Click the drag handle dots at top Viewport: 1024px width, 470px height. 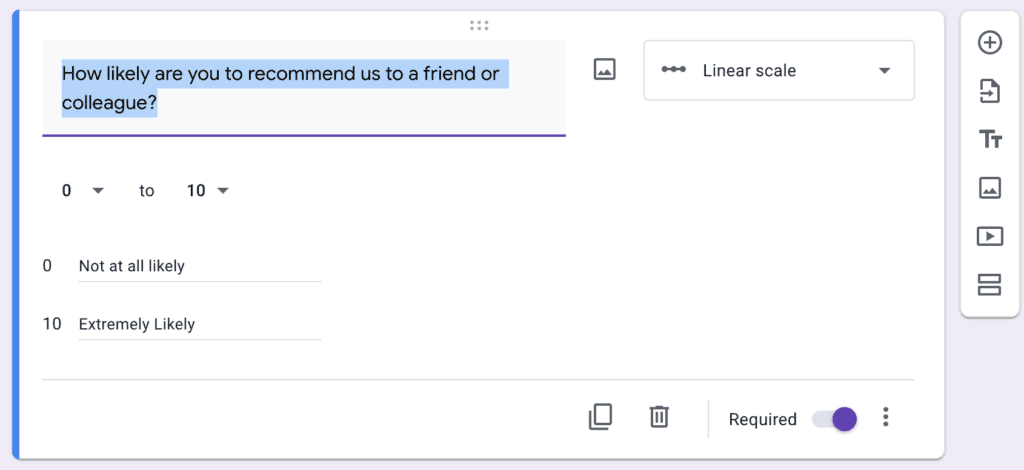(x=479, y=25)
